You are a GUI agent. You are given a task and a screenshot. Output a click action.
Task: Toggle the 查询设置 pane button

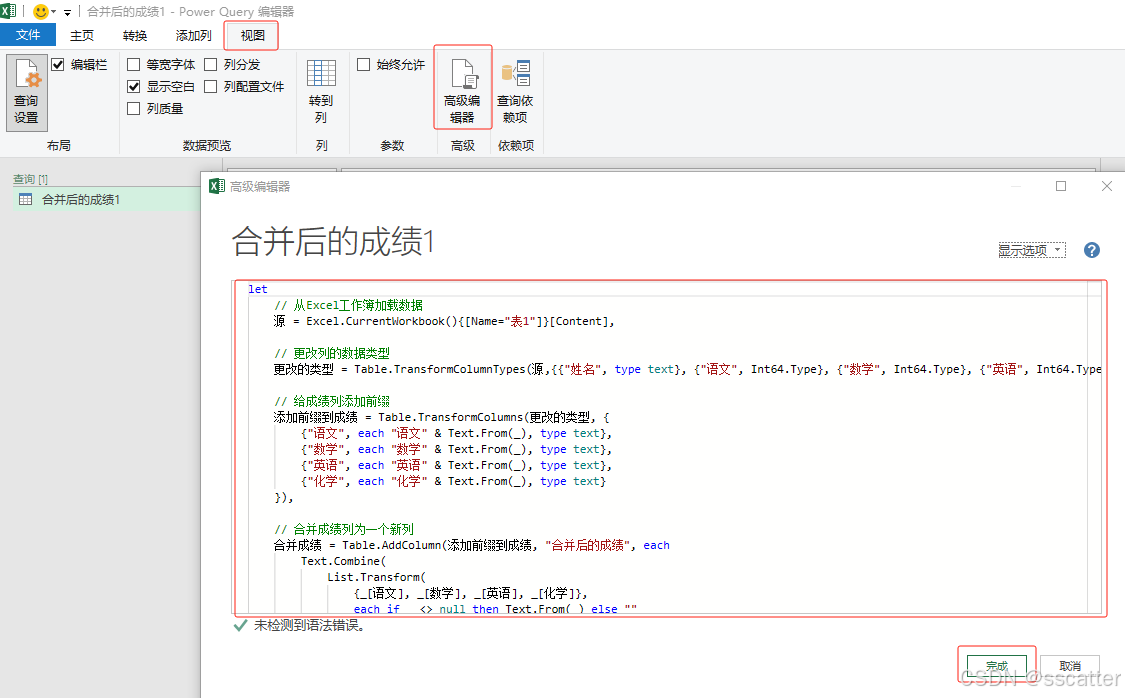pyautogui.click(x=27, y=93)
